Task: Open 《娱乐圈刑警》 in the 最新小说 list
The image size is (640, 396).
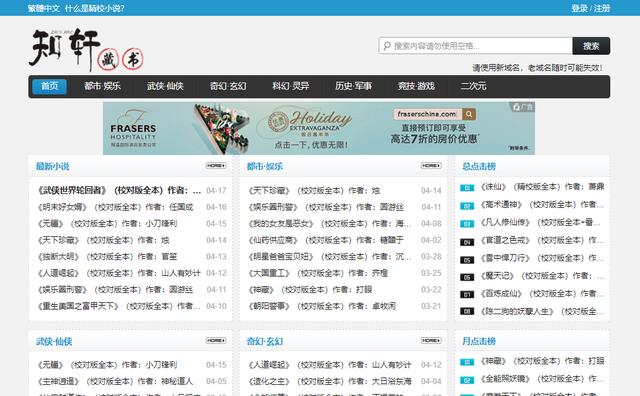Action: point(115,289)
